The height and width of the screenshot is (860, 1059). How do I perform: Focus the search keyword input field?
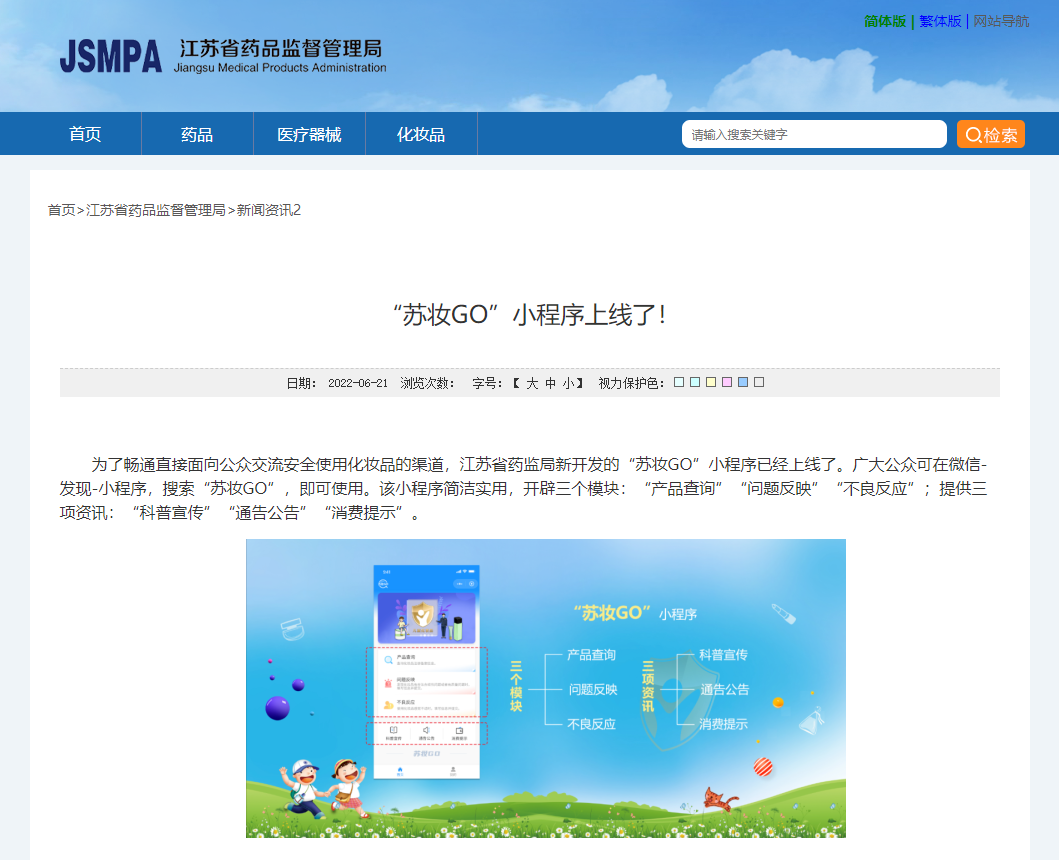tap(813, 134)
